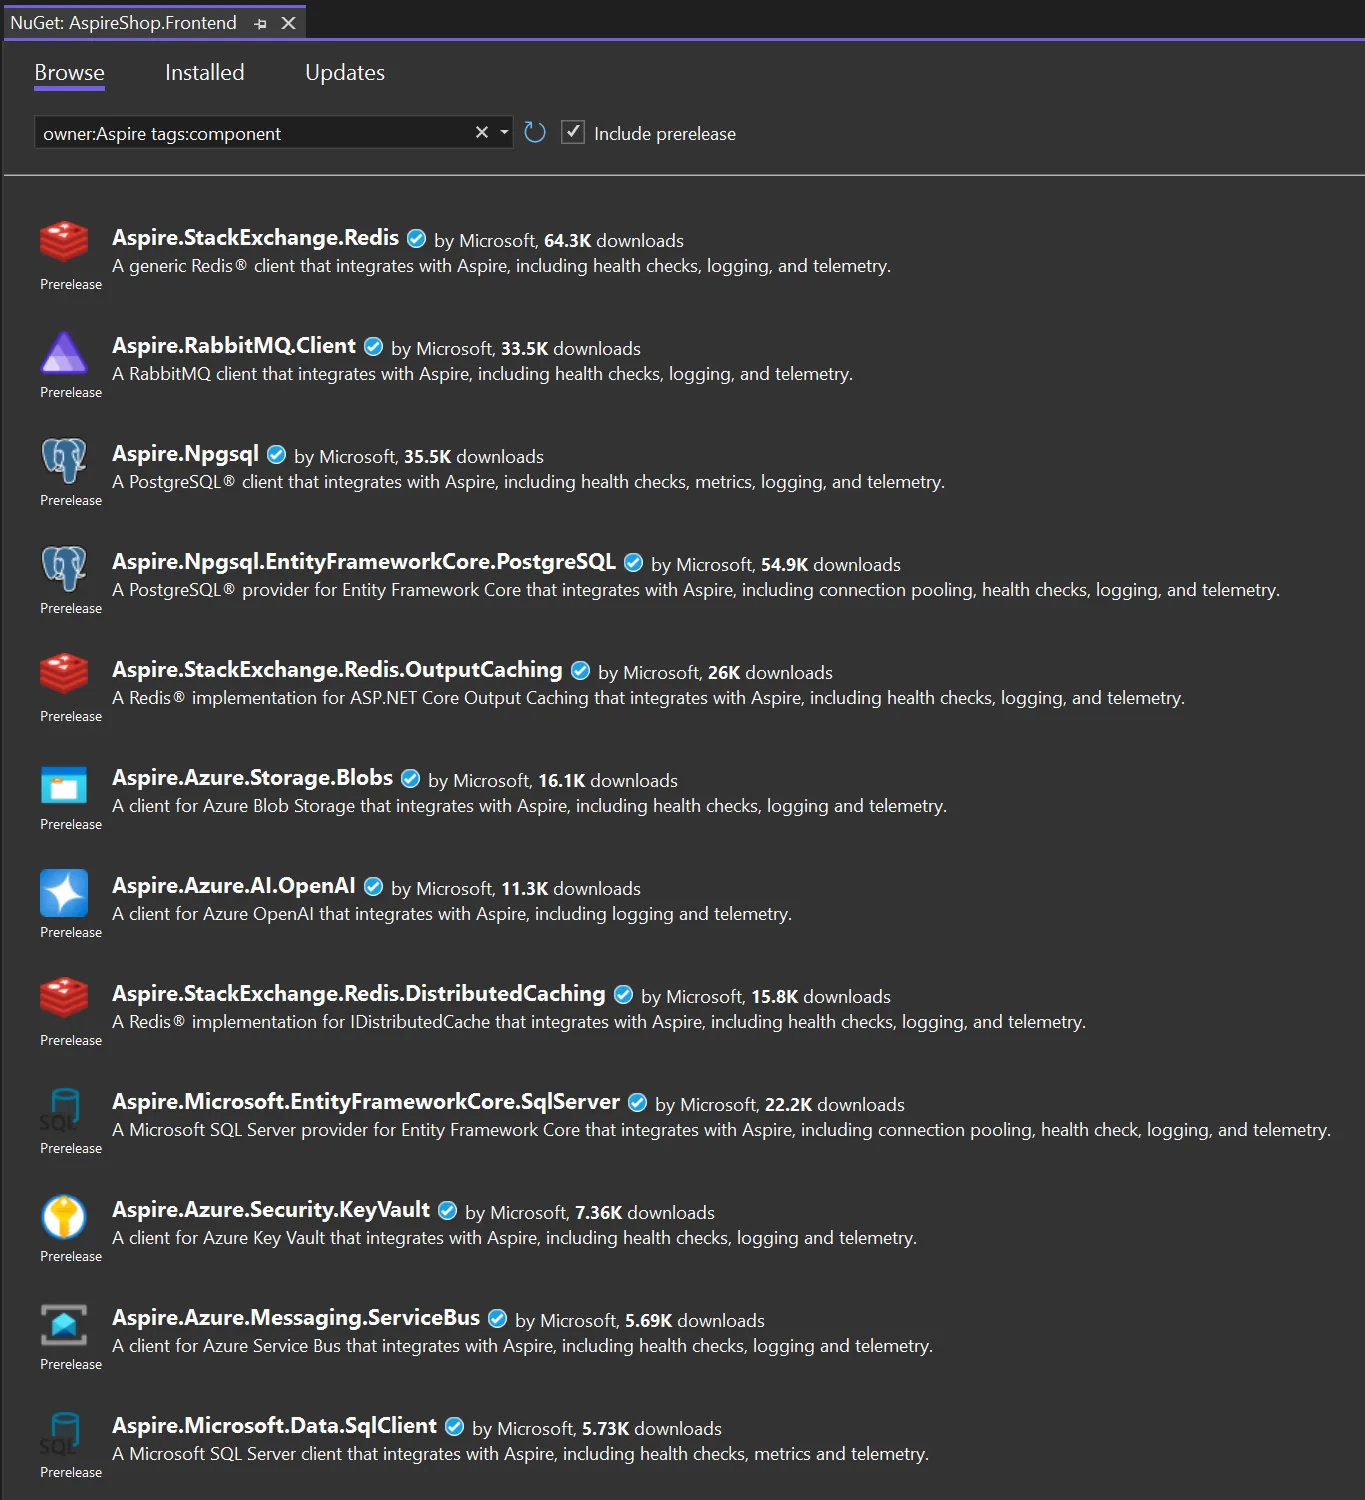The image size is (1365, 1500).
Task: Select the Aspire.Npgsql.EntityFrameworkCore.PostgreSQL verified badge
Action: tap(633, 562)
